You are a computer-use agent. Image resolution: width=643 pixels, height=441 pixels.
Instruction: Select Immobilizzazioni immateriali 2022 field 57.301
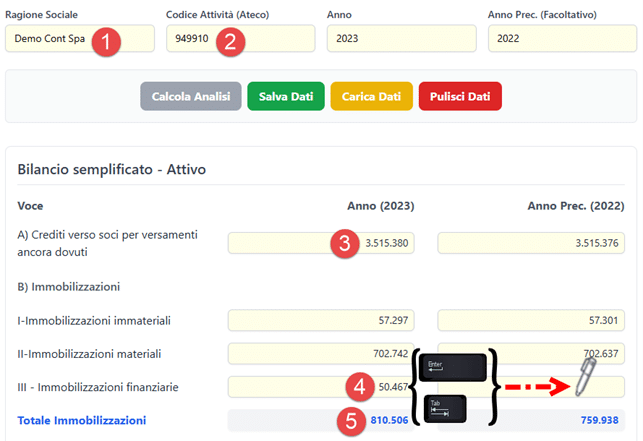(x=531, y=320)
